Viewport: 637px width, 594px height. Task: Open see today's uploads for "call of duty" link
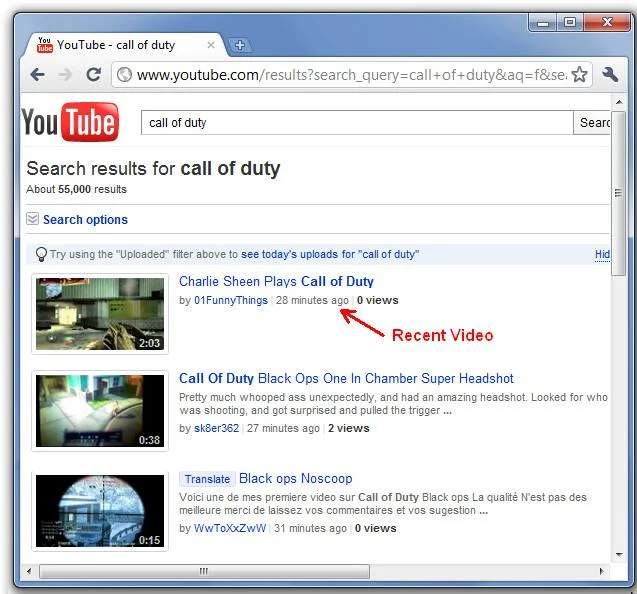click(x=330, y=254)
